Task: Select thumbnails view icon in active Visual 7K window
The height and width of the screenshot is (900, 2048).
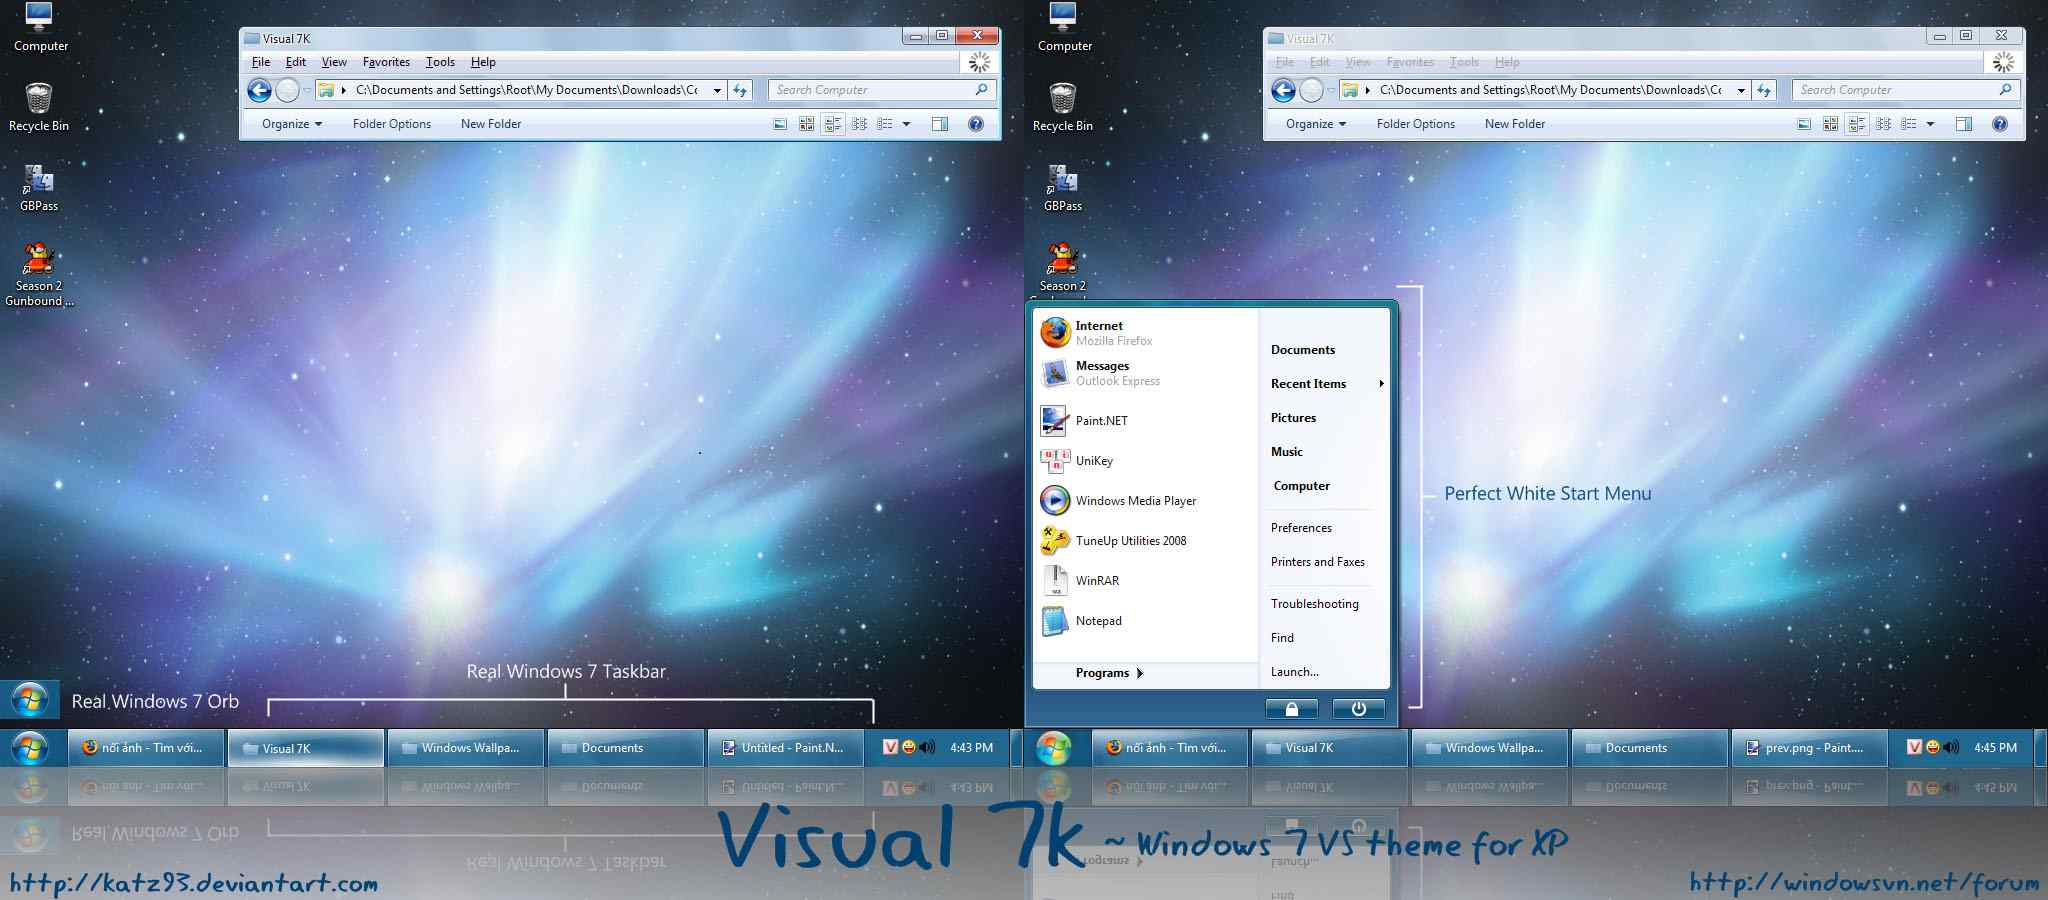Action: tap(806, 124)
